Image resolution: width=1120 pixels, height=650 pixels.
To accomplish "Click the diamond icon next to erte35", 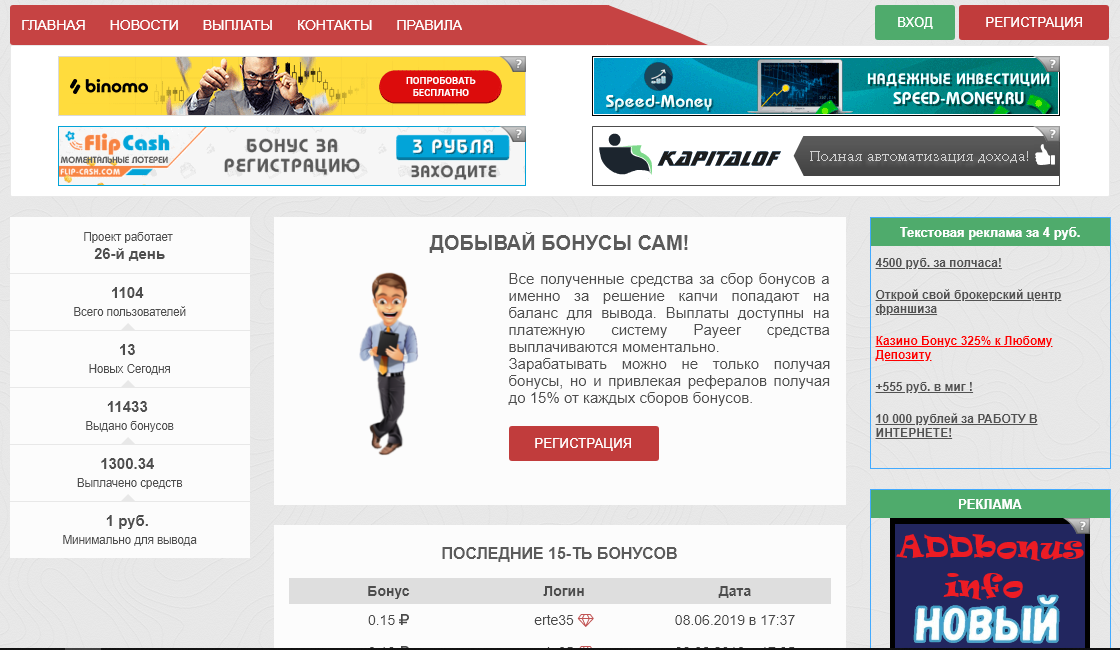I will click(586, 620).
